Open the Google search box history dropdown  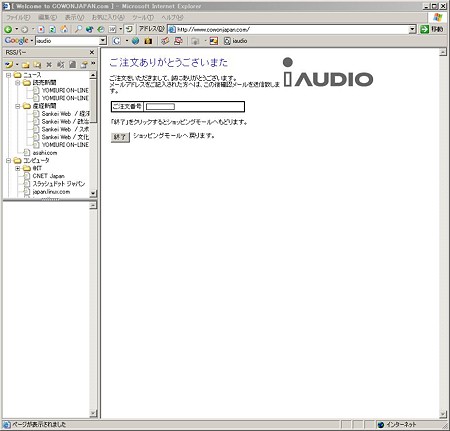pyautogui.click(x=103, y=41)
